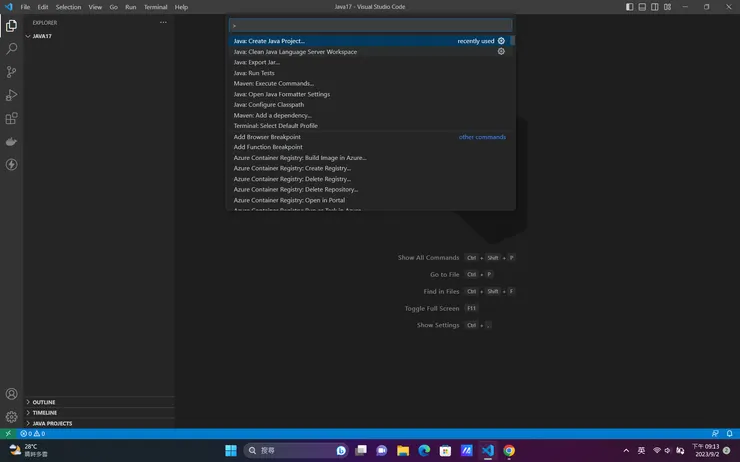Collapse the JAVA17 folder section

click(x=42, y=36)
